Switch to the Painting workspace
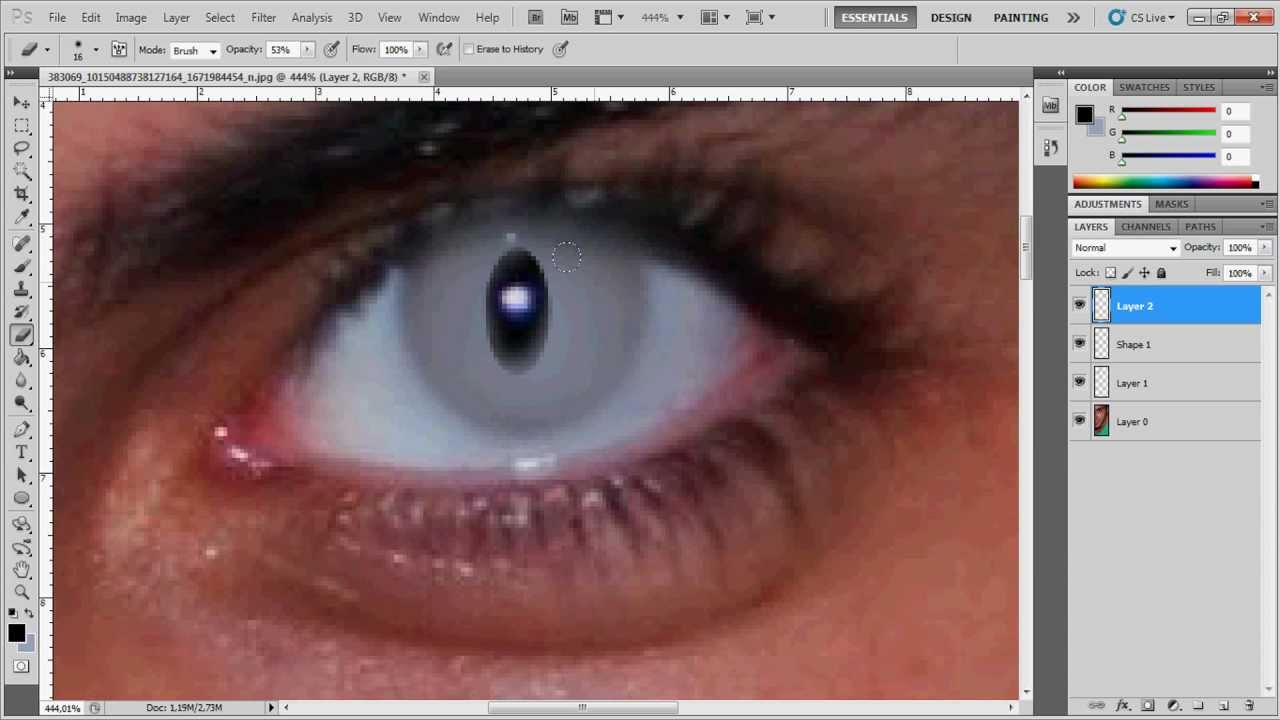The image size is (1280, 720). pyautogui.click(x=1020, y=18)
